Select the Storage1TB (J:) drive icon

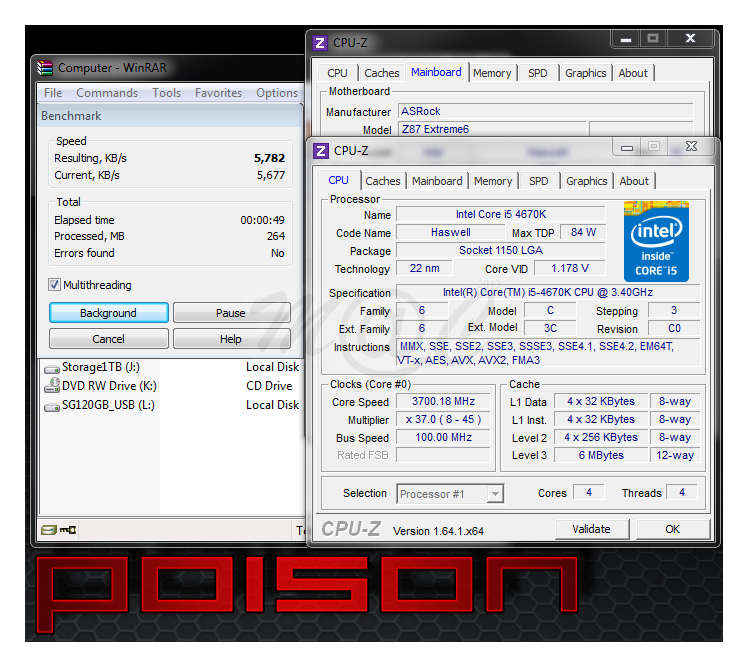coord(52,367)
